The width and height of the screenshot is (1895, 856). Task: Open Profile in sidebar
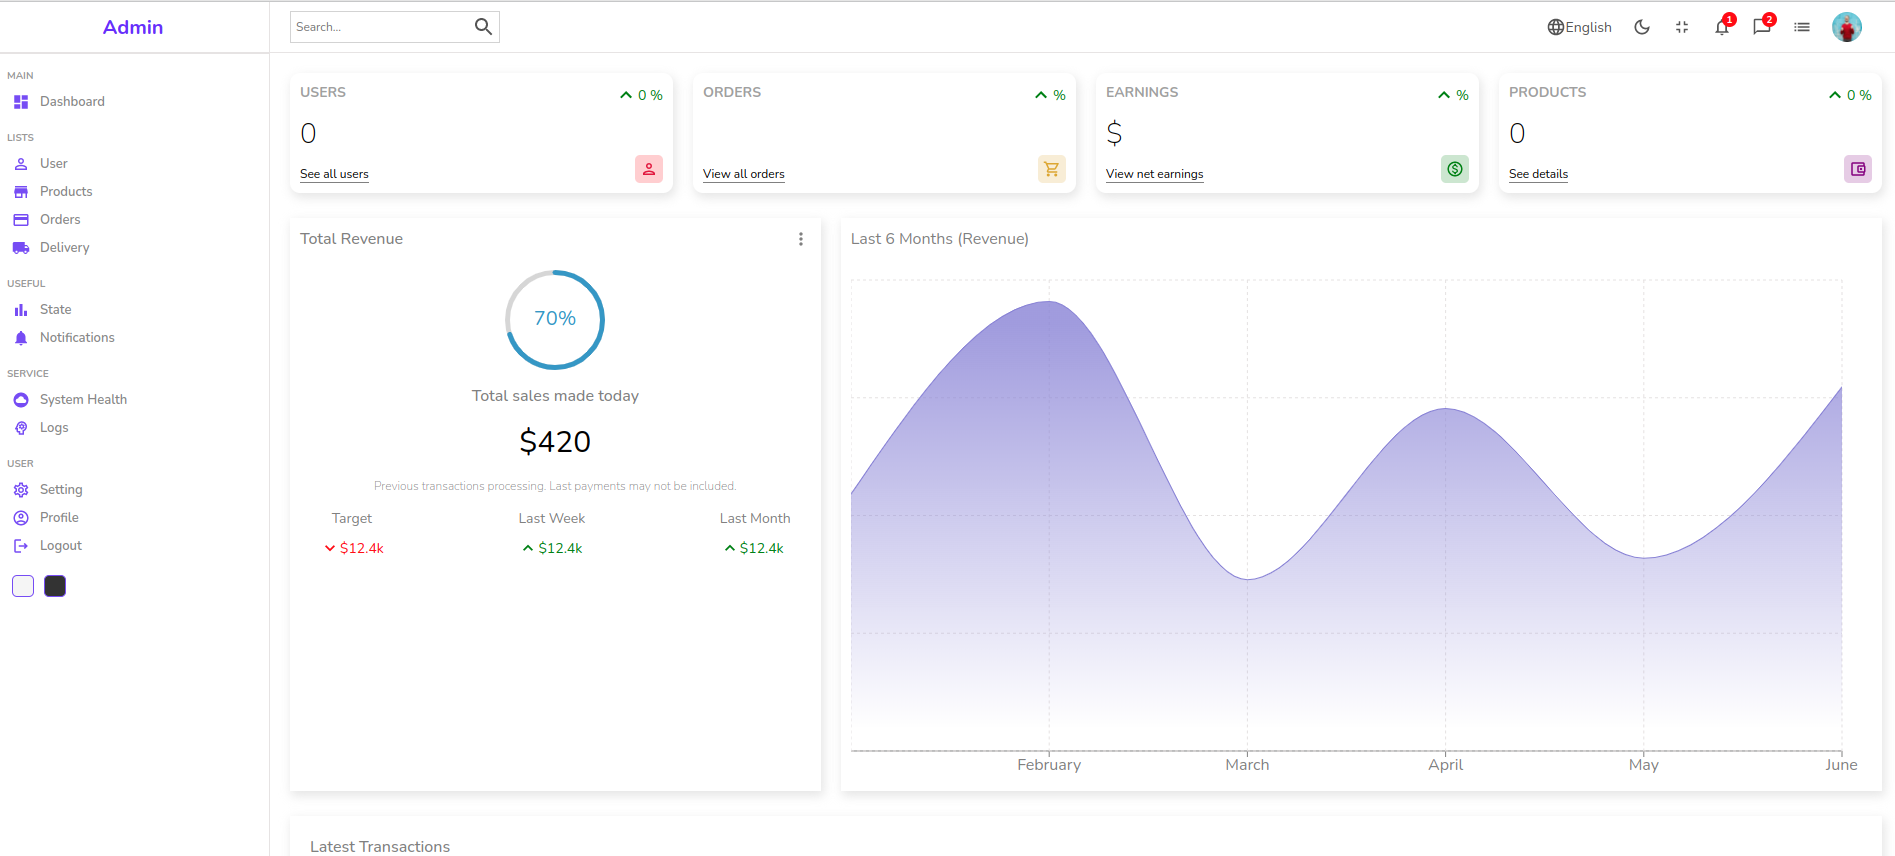click(x=59, y=517)
